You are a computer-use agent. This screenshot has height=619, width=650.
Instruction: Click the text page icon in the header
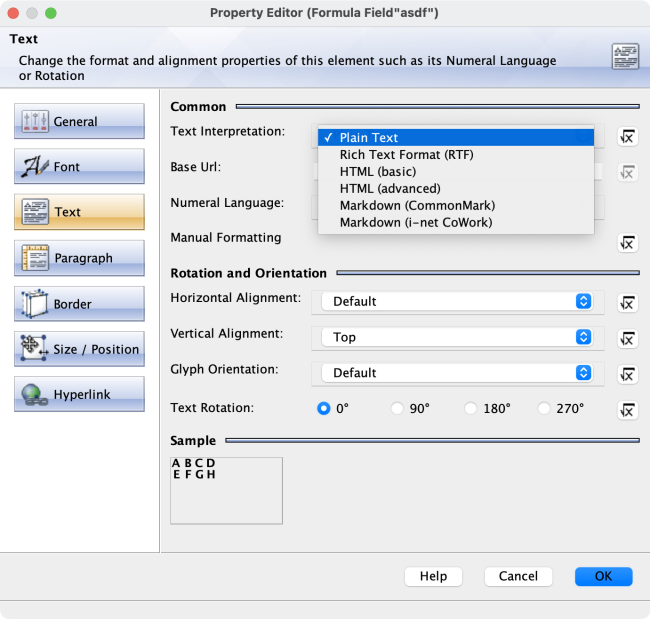[625, 56]
